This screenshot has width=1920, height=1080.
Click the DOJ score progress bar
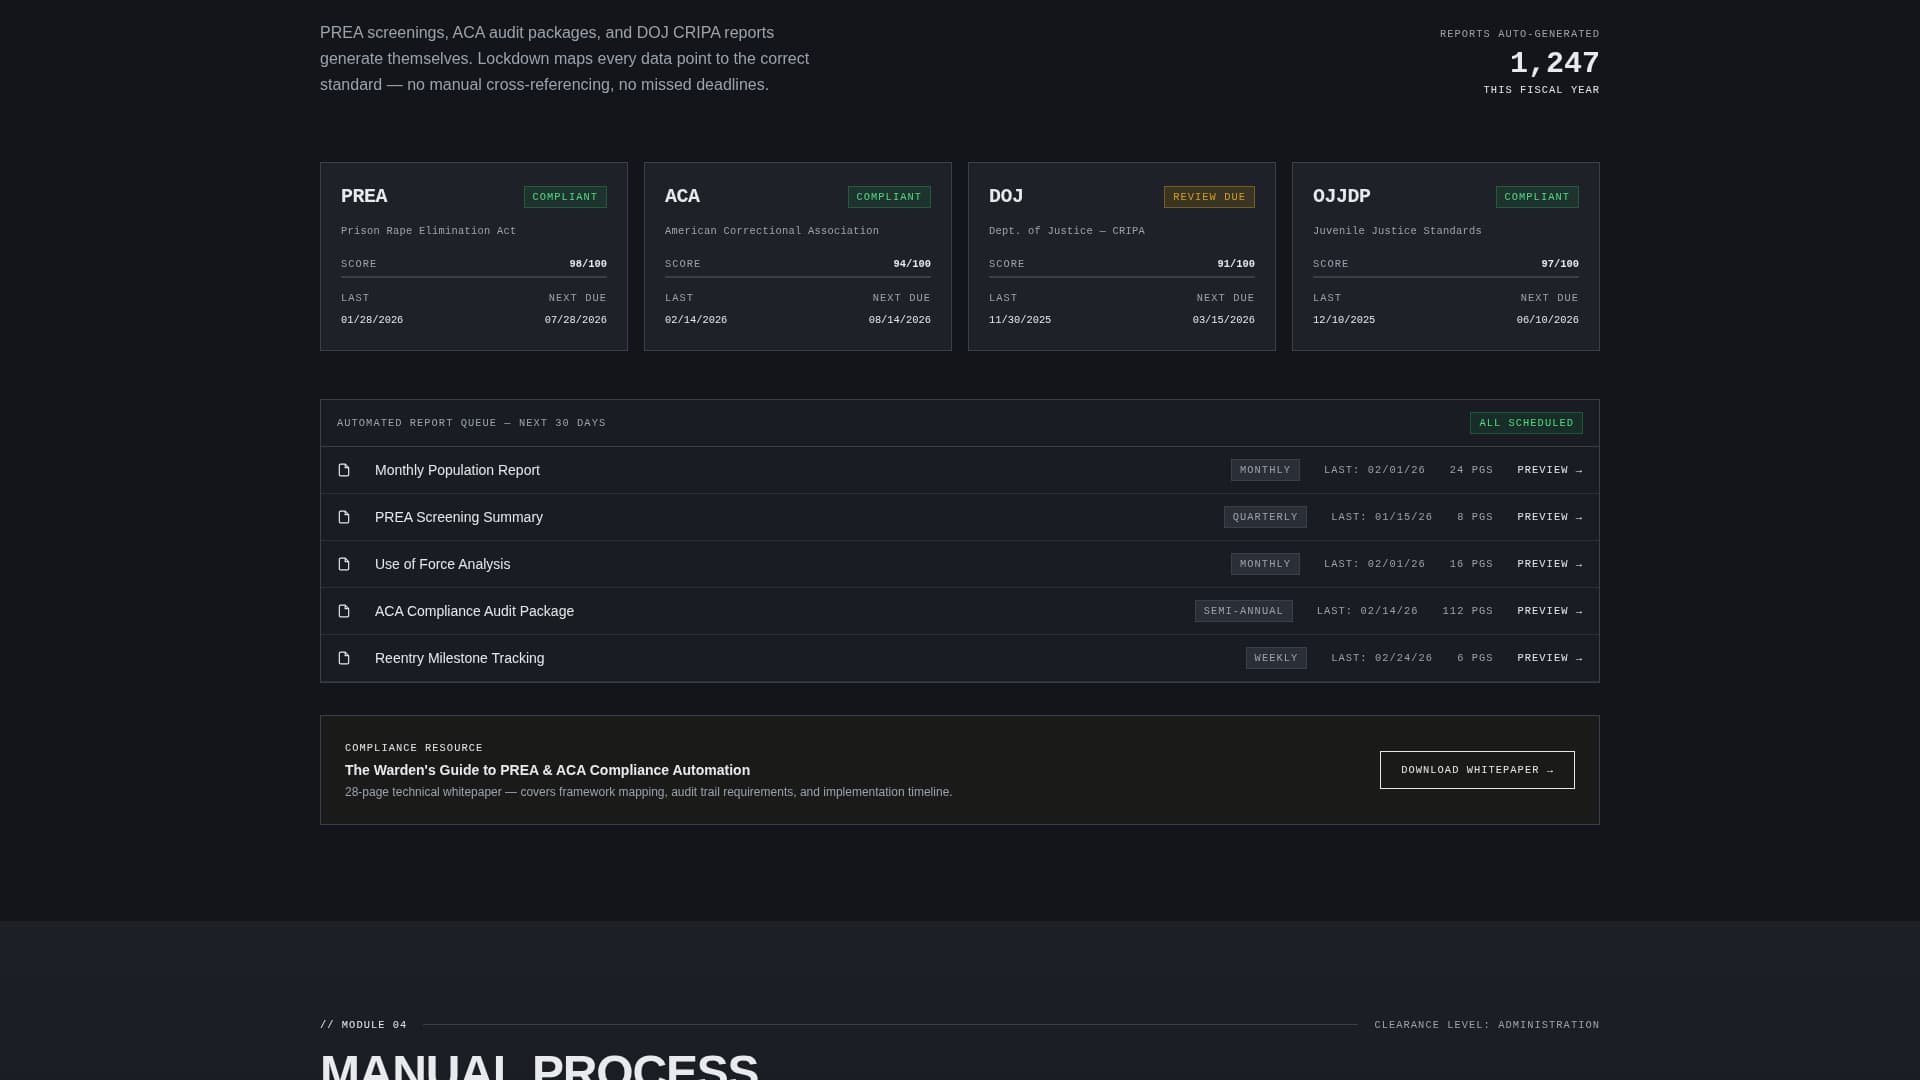[1122, 277]
